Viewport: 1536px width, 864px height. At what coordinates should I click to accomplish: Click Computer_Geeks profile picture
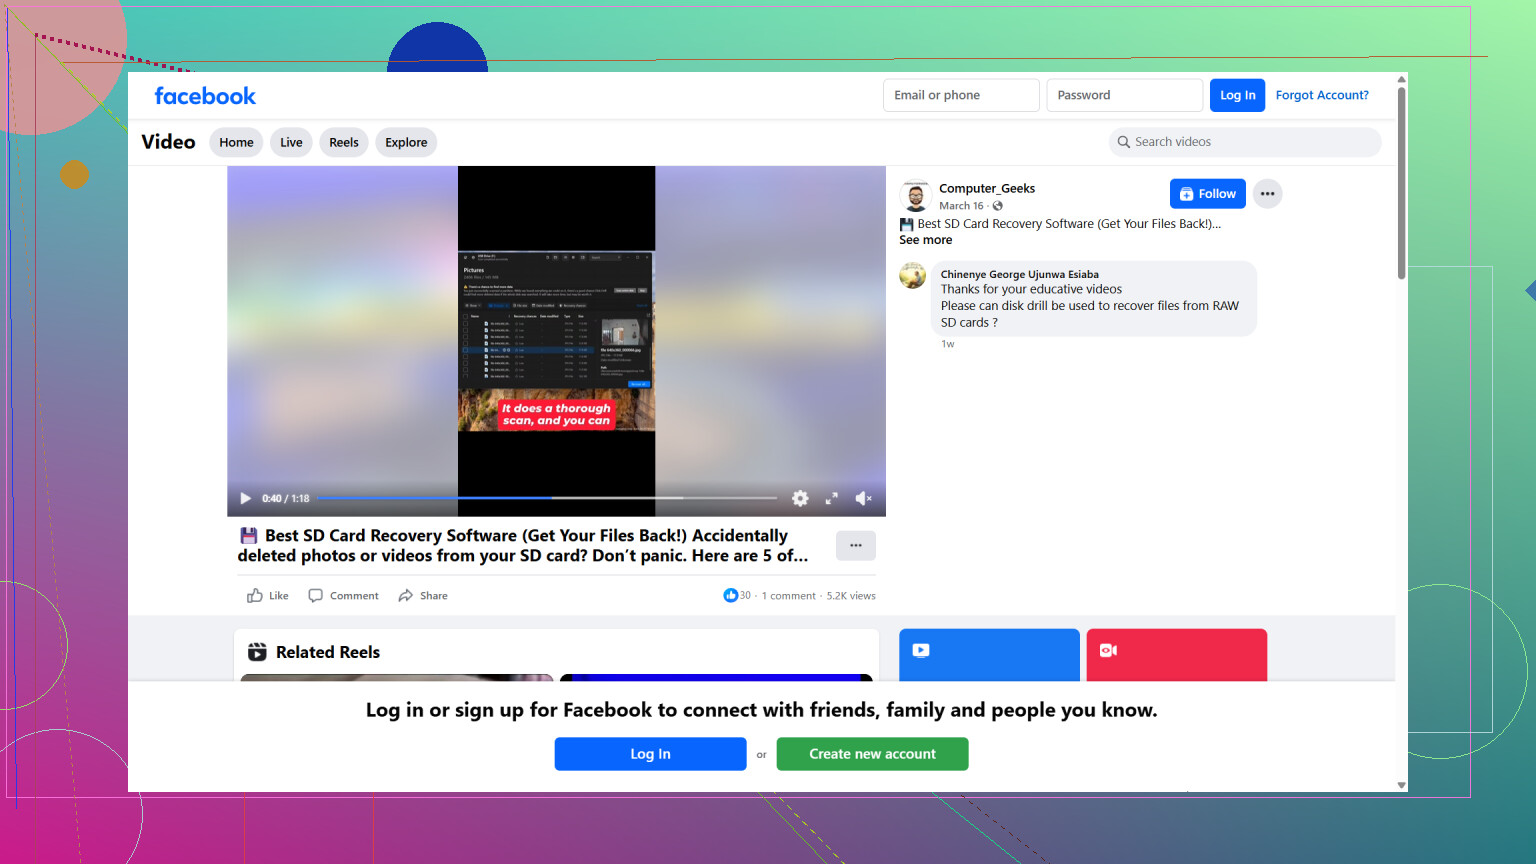915,196
